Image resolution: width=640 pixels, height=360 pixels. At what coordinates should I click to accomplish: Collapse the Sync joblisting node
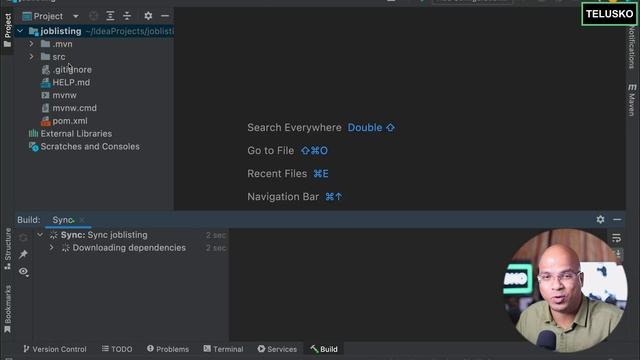pyautogui.click(x=40, y=235)
